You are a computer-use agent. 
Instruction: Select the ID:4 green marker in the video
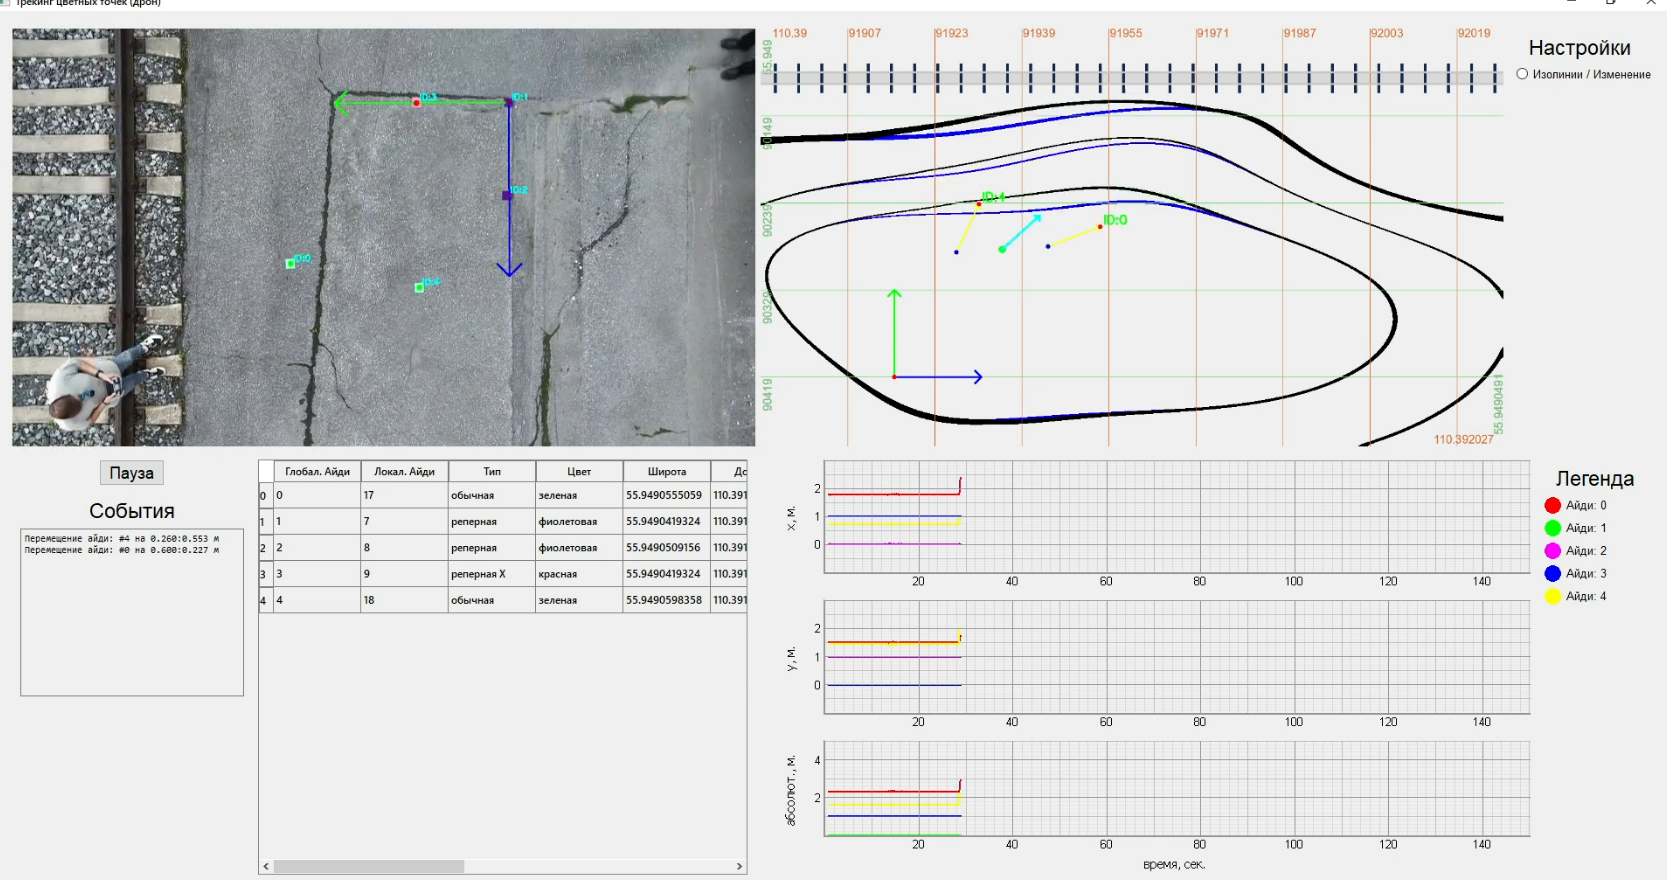[419, 288]
